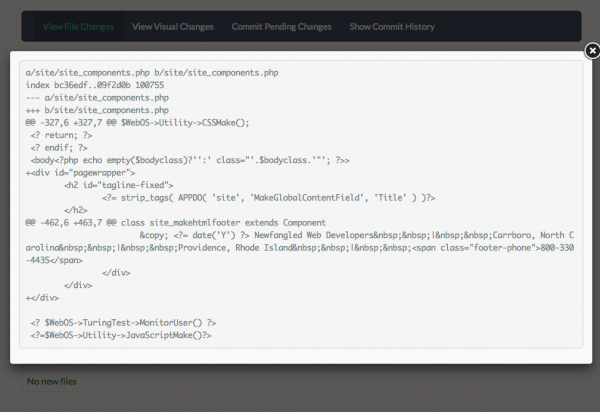Select Show Commit History
The height and width of the screenshot is (412, 600).
point(392,26)
